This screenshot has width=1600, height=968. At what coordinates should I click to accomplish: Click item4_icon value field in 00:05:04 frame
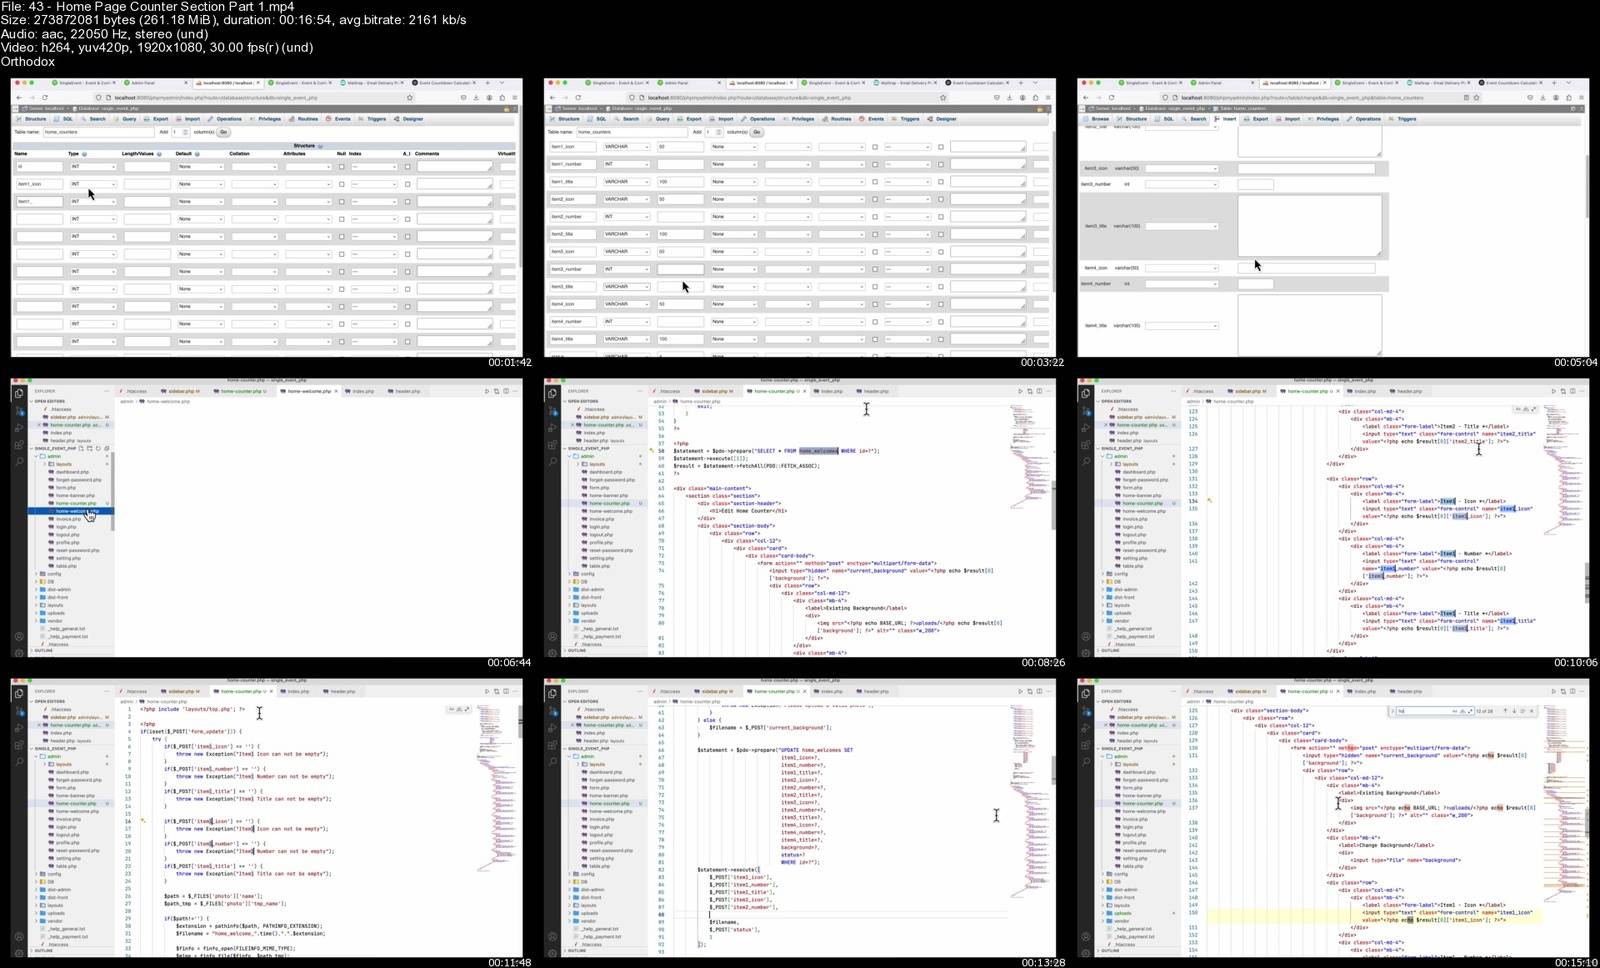pos(1306,268)
